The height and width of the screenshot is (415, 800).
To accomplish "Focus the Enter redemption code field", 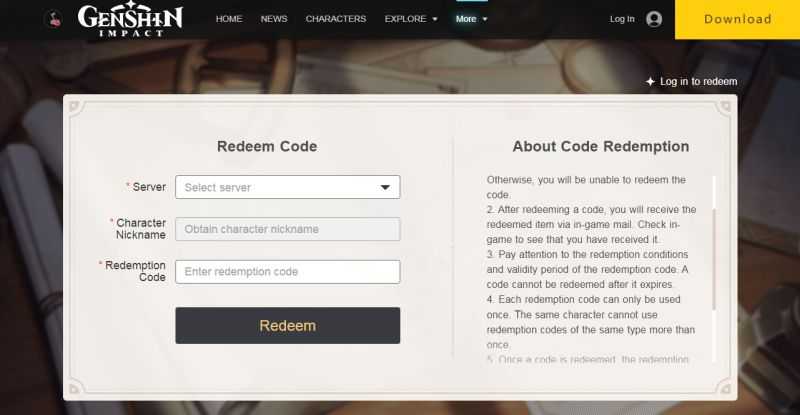I will (x=288, y=272).
